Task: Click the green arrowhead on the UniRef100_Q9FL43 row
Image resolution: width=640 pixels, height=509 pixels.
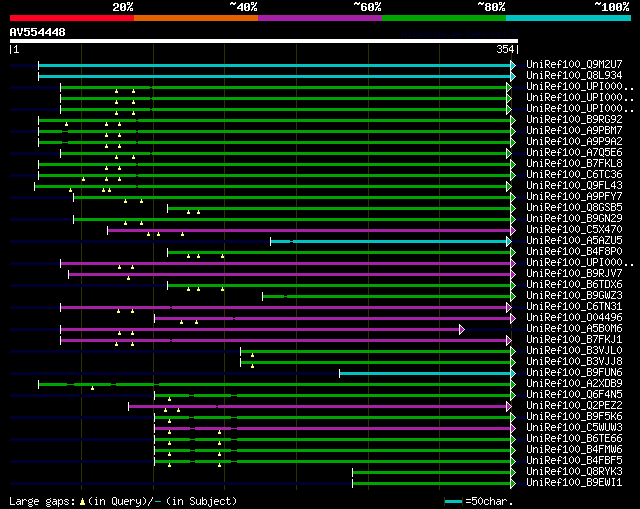Action: point(509,187)
